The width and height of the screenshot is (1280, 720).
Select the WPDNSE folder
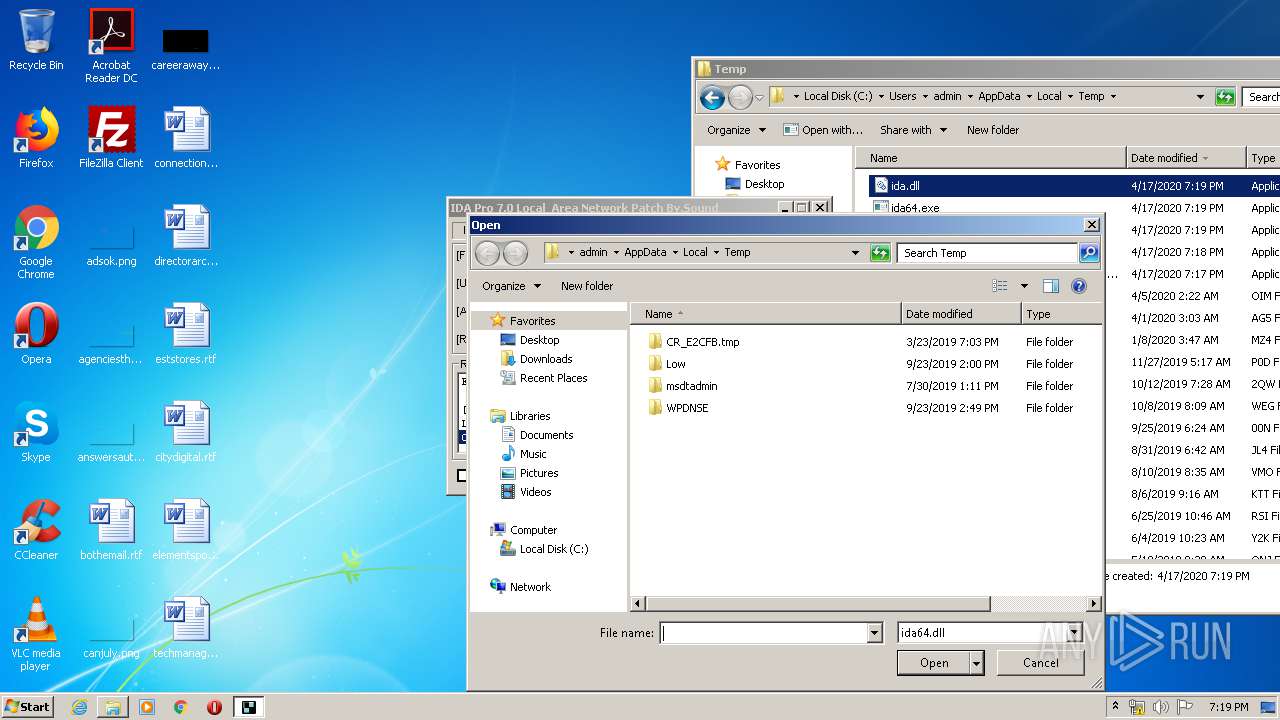(687, 408)
